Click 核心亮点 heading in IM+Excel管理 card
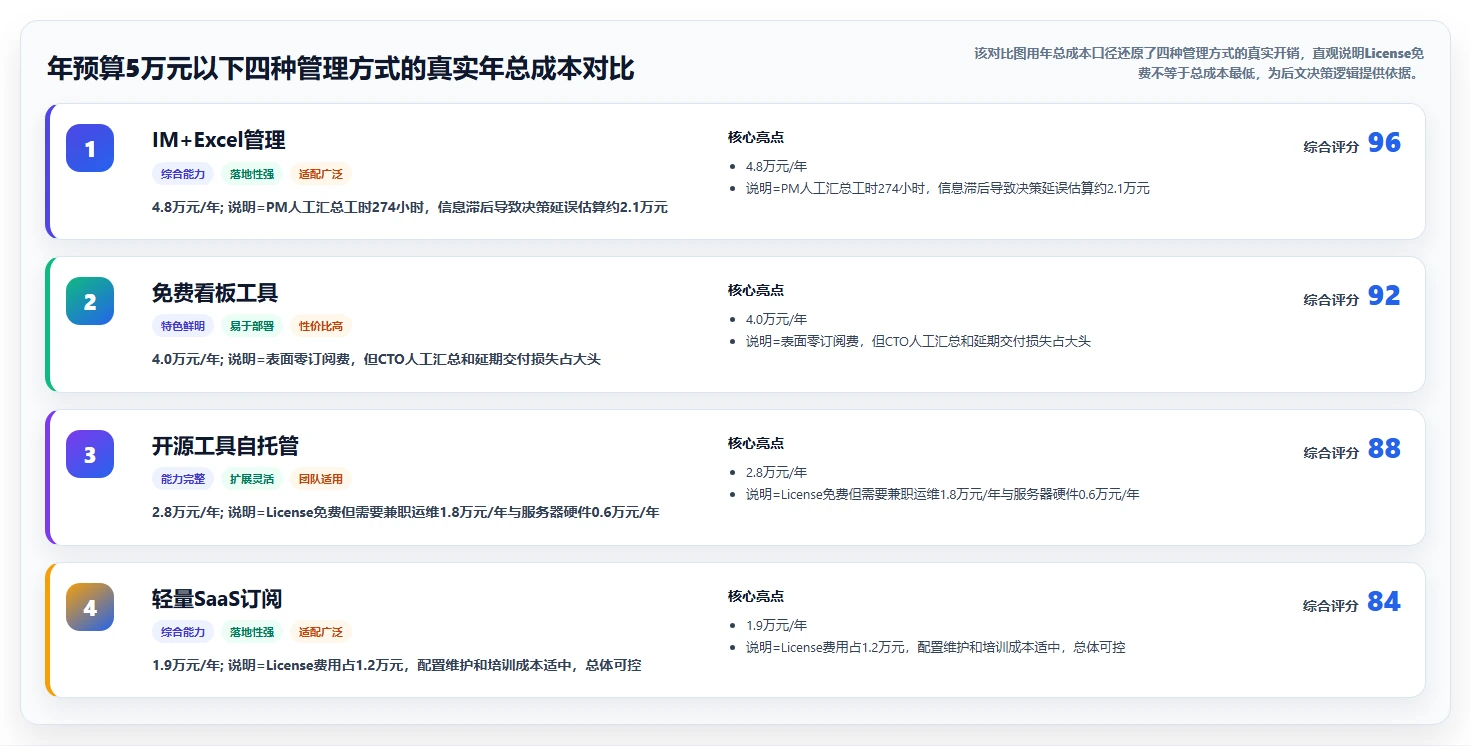 click(756, 138)
